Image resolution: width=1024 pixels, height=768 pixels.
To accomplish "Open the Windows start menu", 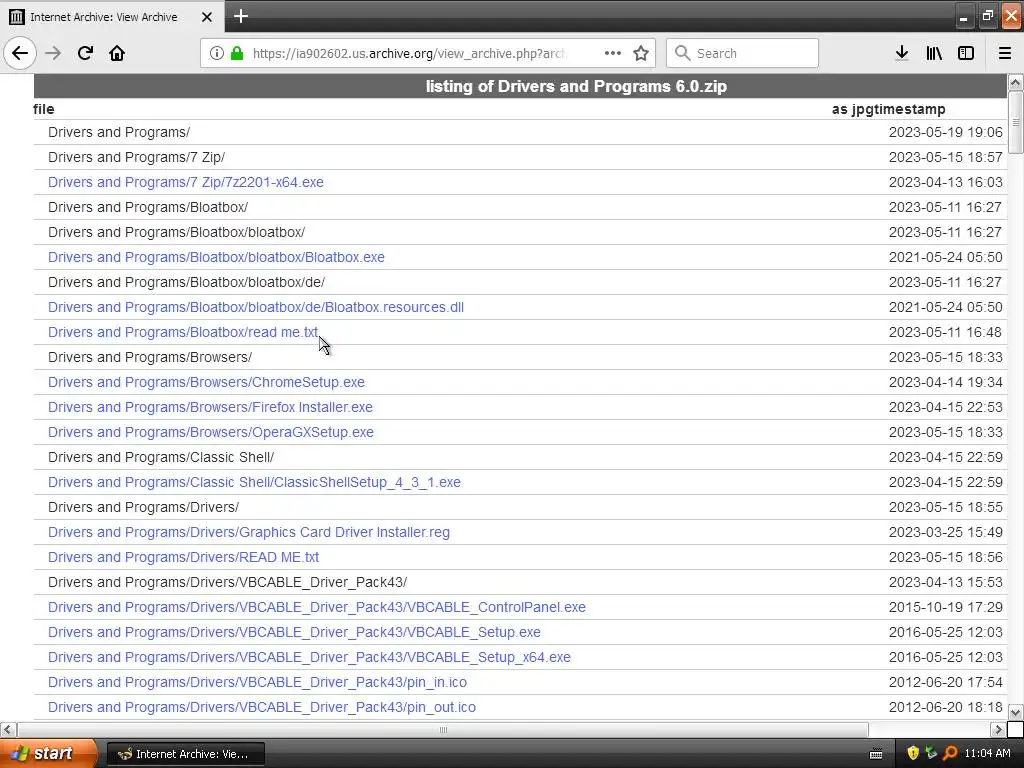I will pos(48,754).
